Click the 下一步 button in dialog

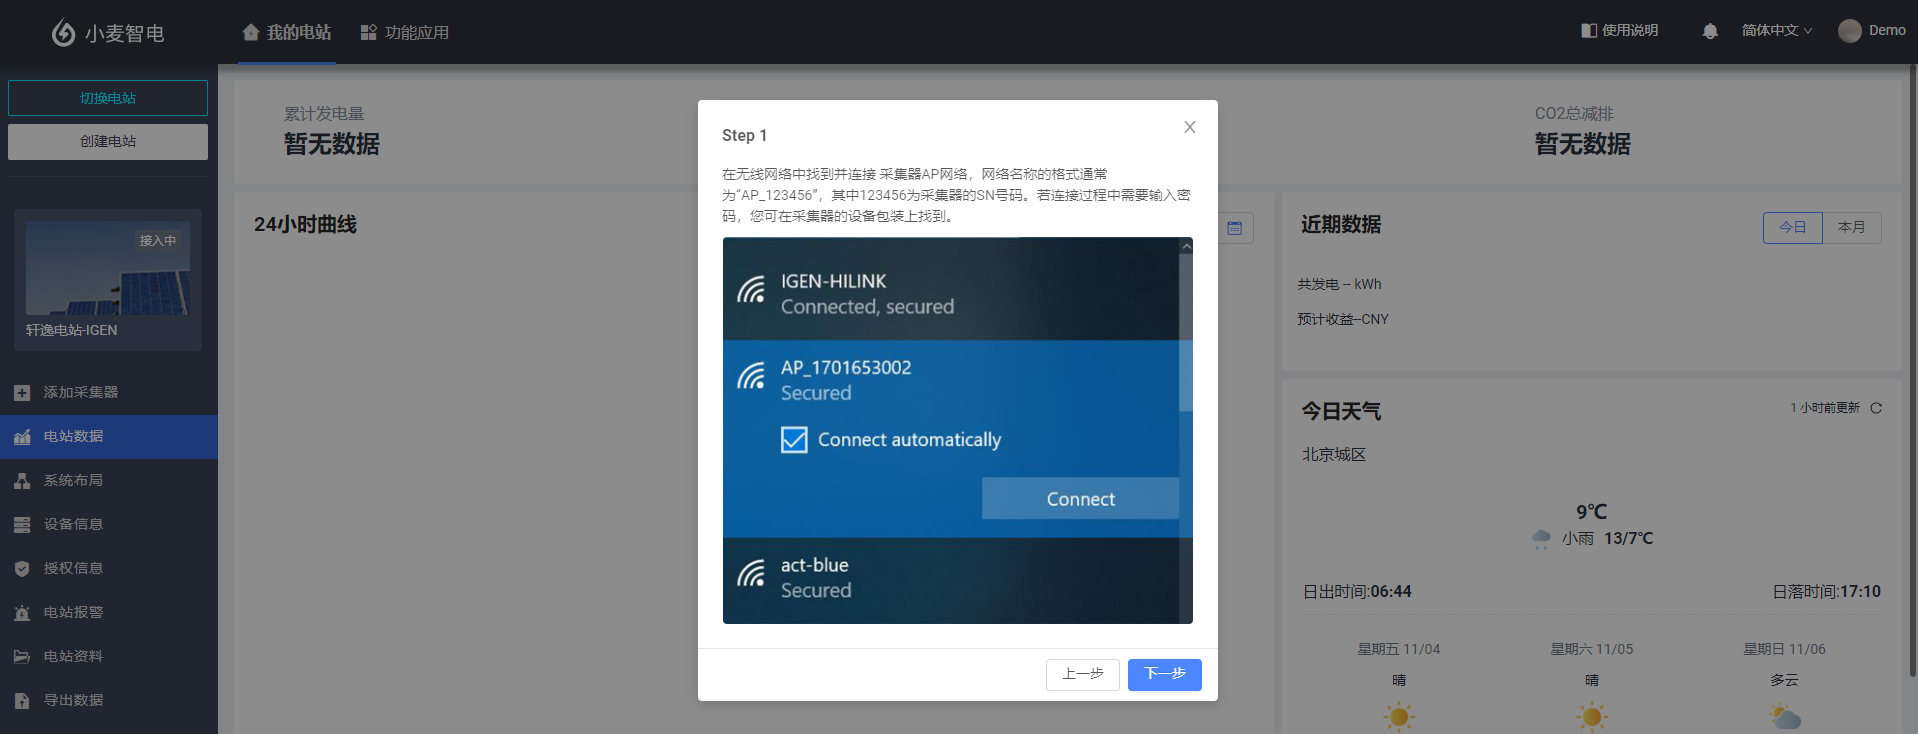[1164, 674]
